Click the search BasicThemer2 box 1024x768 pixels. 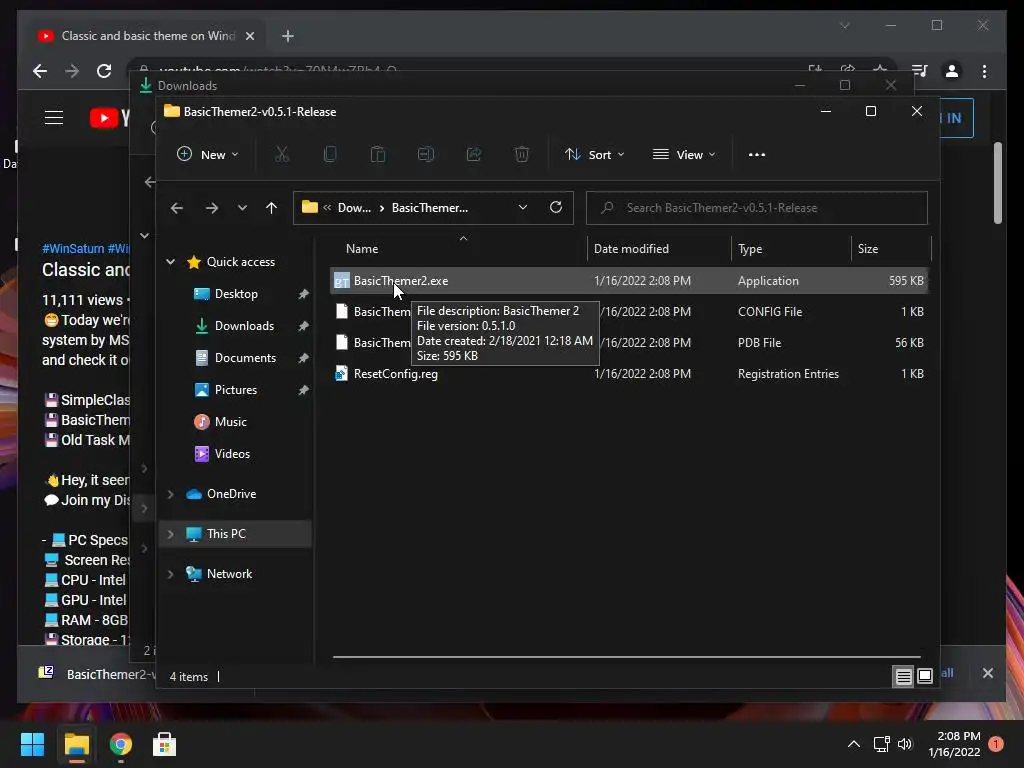point(757,208)
